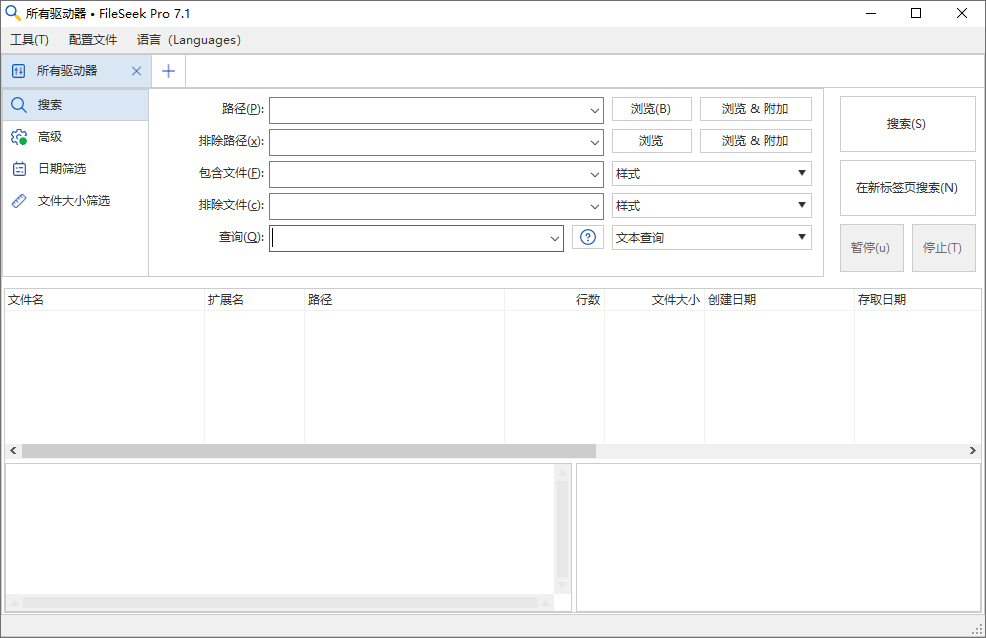This screenshot has width=986, height=638.
Task: Click the drives icon on 所有驱动器 tab
Action: (x=18, y=71)
